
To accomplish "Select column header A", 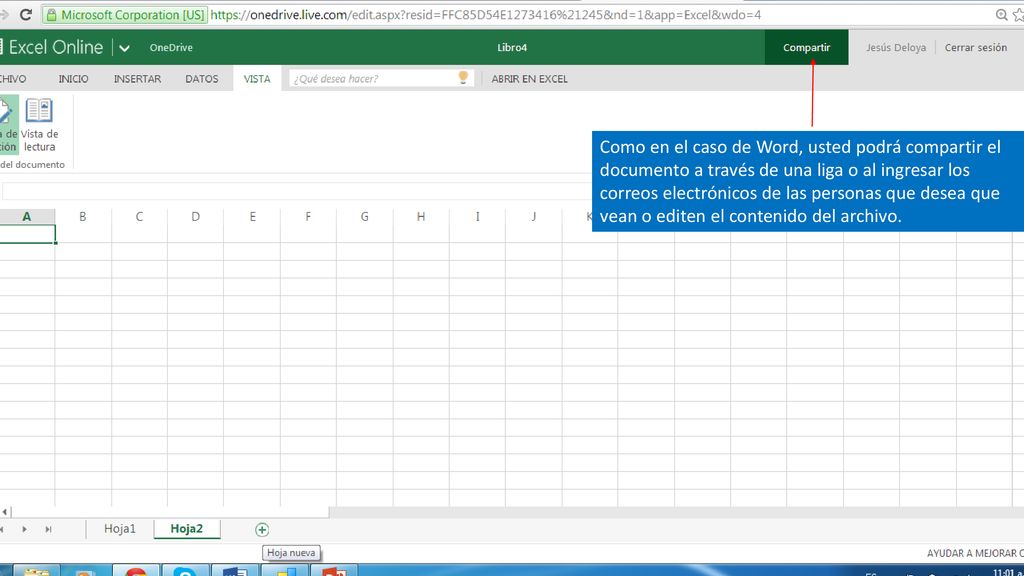I will click(x=27, y=216).
